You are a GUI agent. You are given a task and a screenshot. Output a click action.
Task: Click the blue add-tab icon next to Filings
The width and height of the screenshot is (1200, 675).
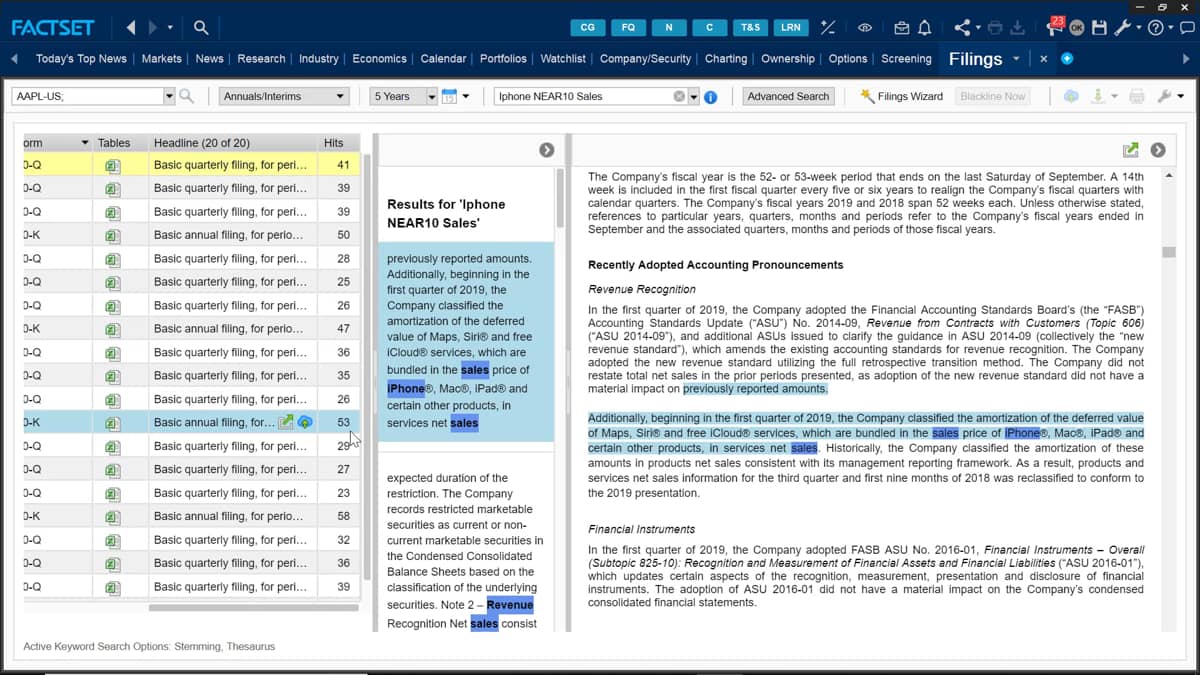point(1067,59)
